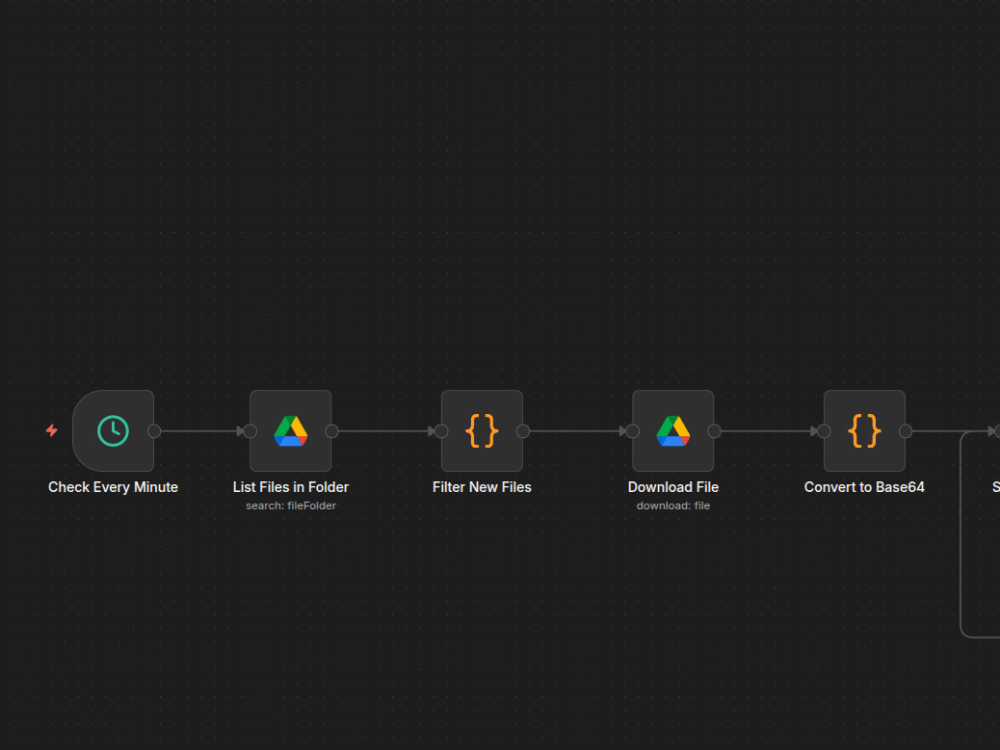1000x750 pixels.
Task: Click output connector of List Files in Folder node
Action: point(332,431)
